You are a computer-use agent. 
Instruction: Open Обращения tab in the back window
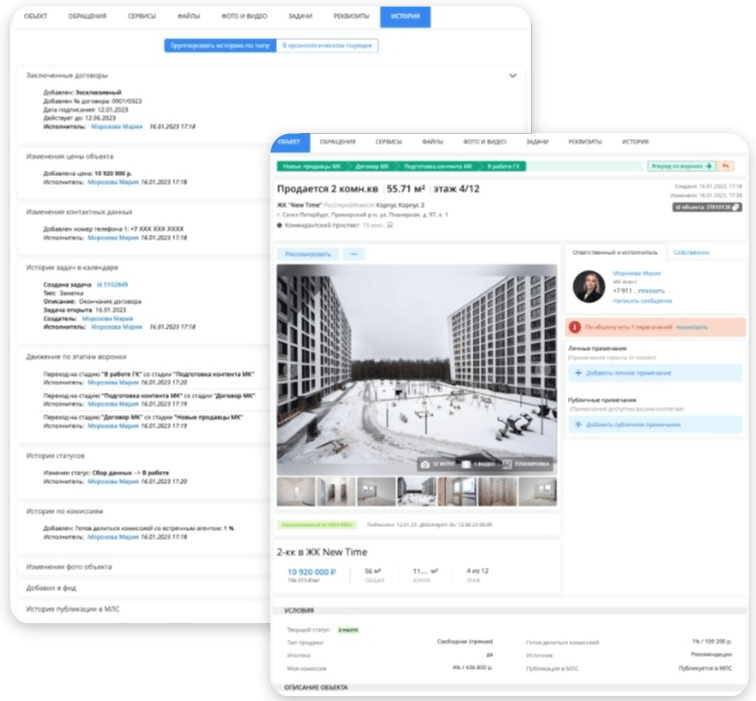tap(87, 16)
